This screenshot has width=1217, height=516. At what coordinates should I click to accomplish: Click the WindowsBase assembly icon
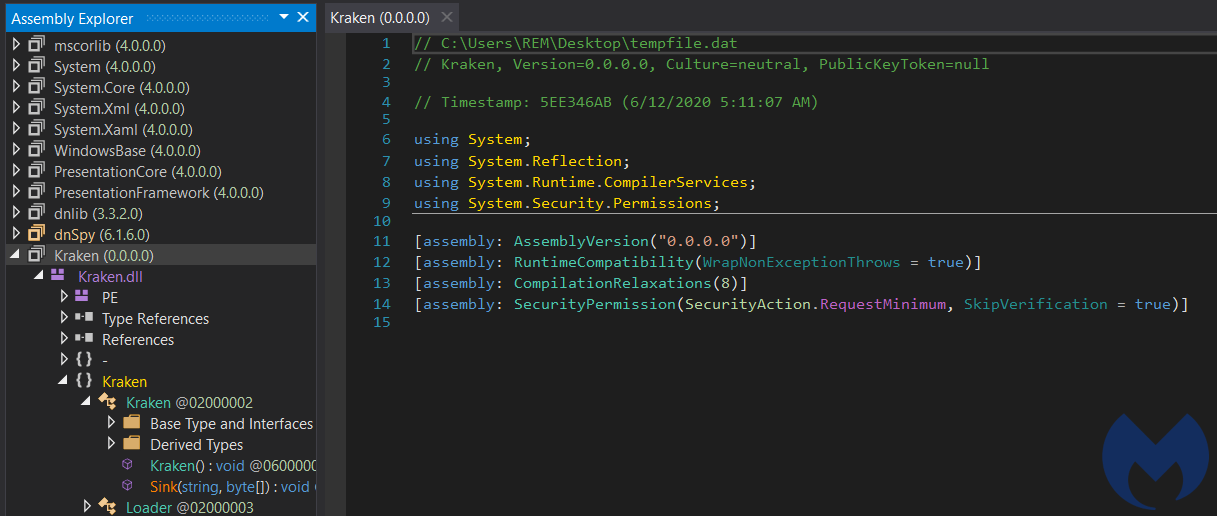pos(37,150)
